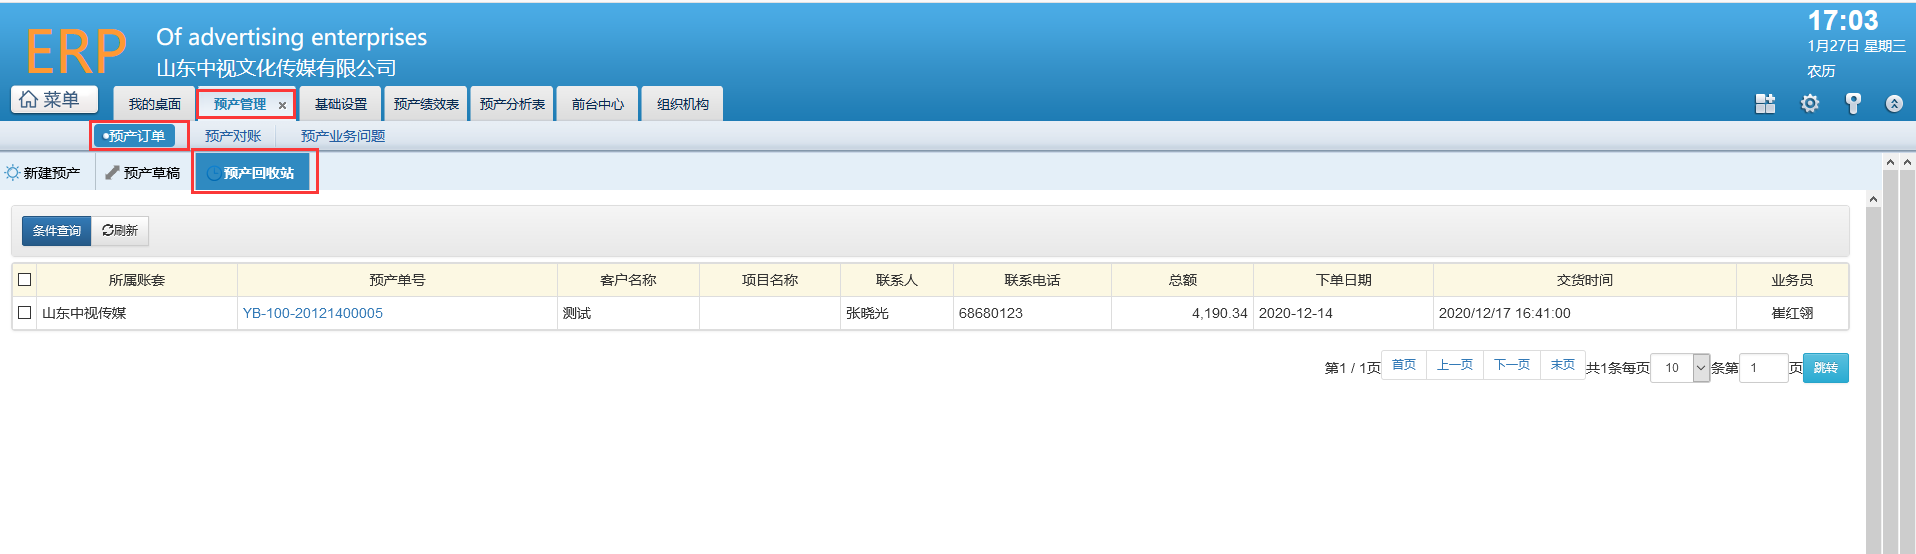Click the 项目名称 column header
1916x554 pixels.
click(770, 280)
